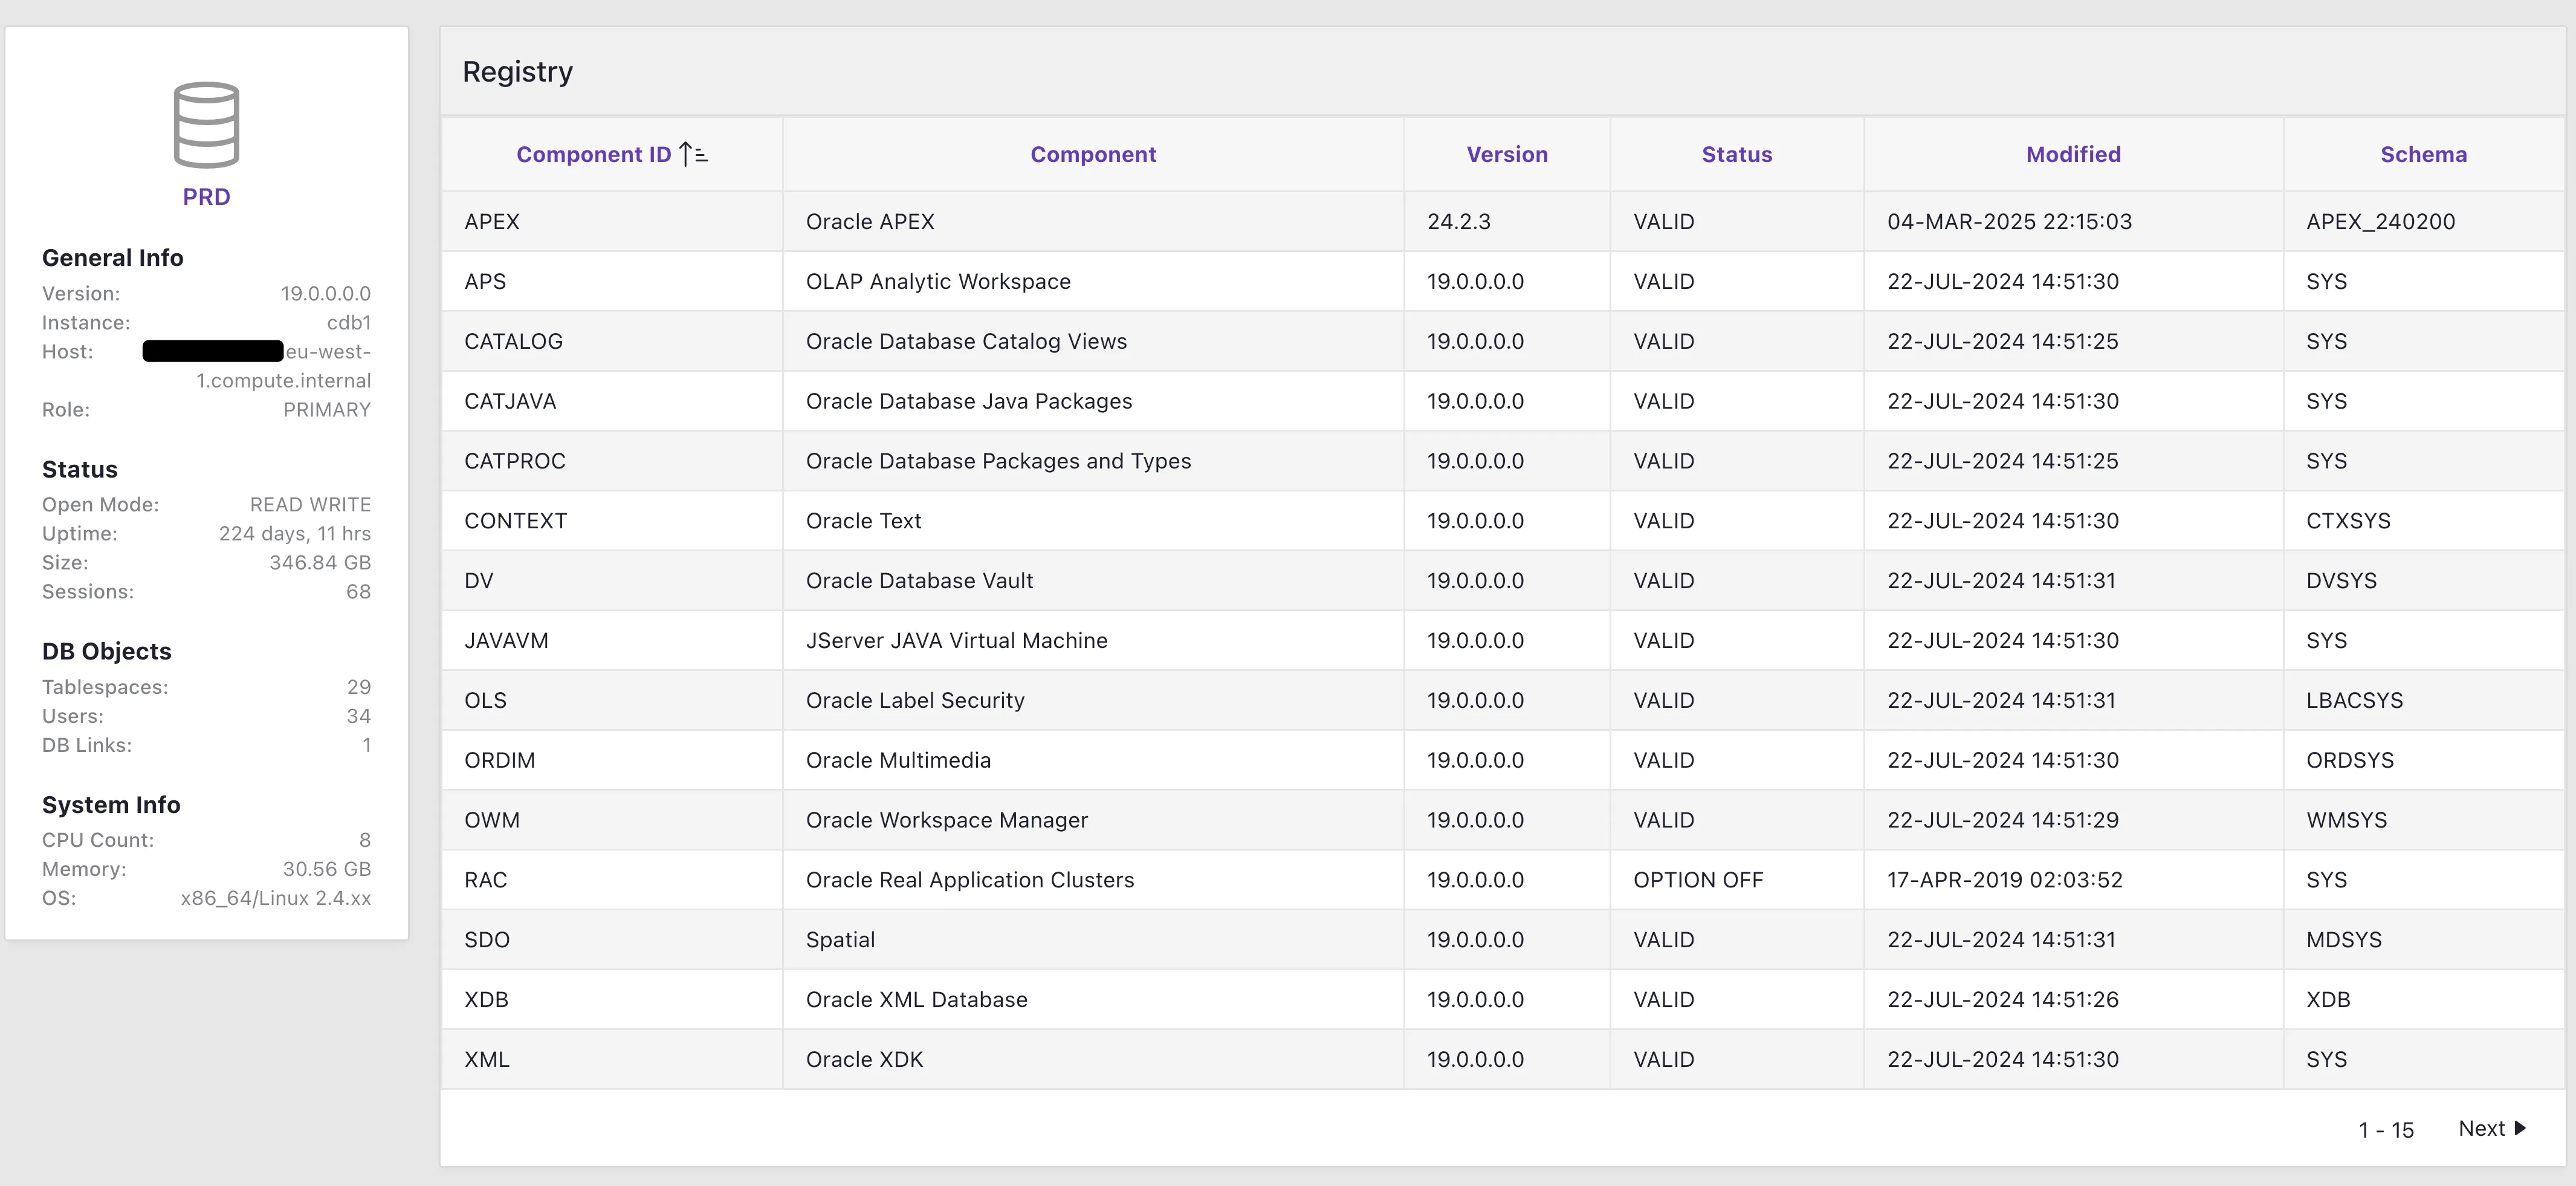Sort the table by Component column
Viewport: 2576px width, 1186px height.
[1093, 154]
